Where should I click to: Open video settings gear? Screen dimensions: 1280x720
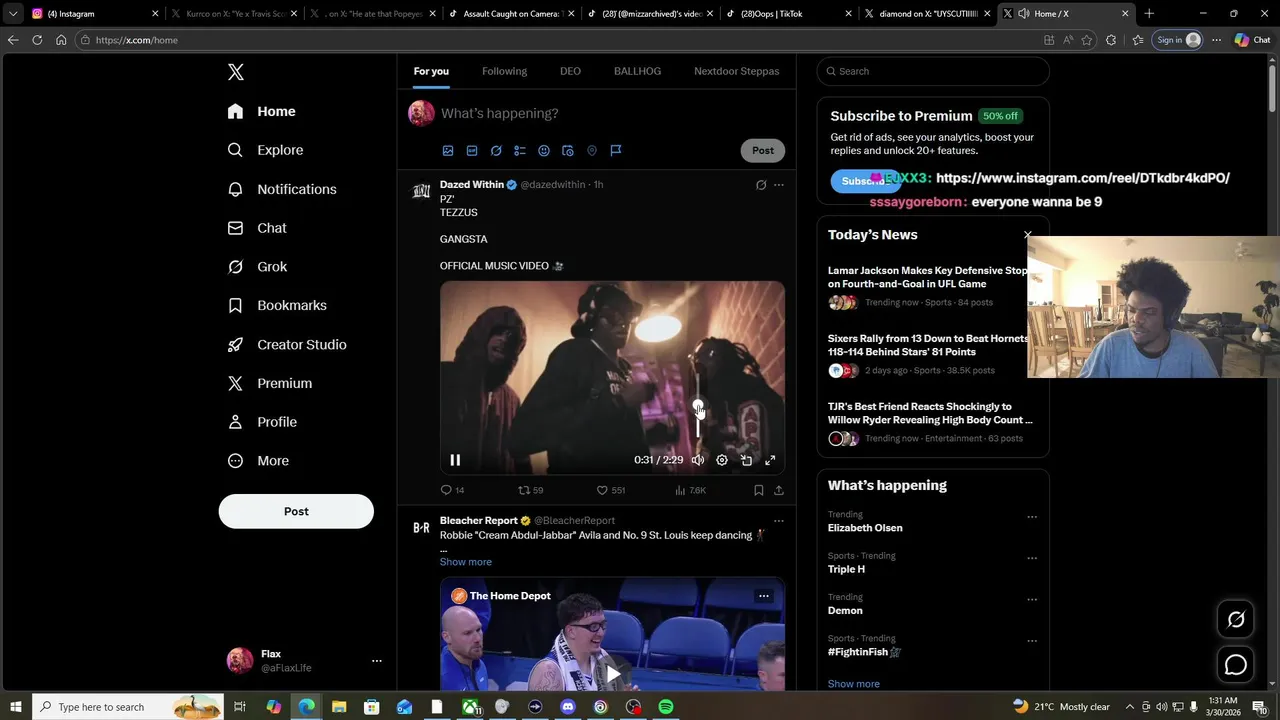[x=722, y=460]
